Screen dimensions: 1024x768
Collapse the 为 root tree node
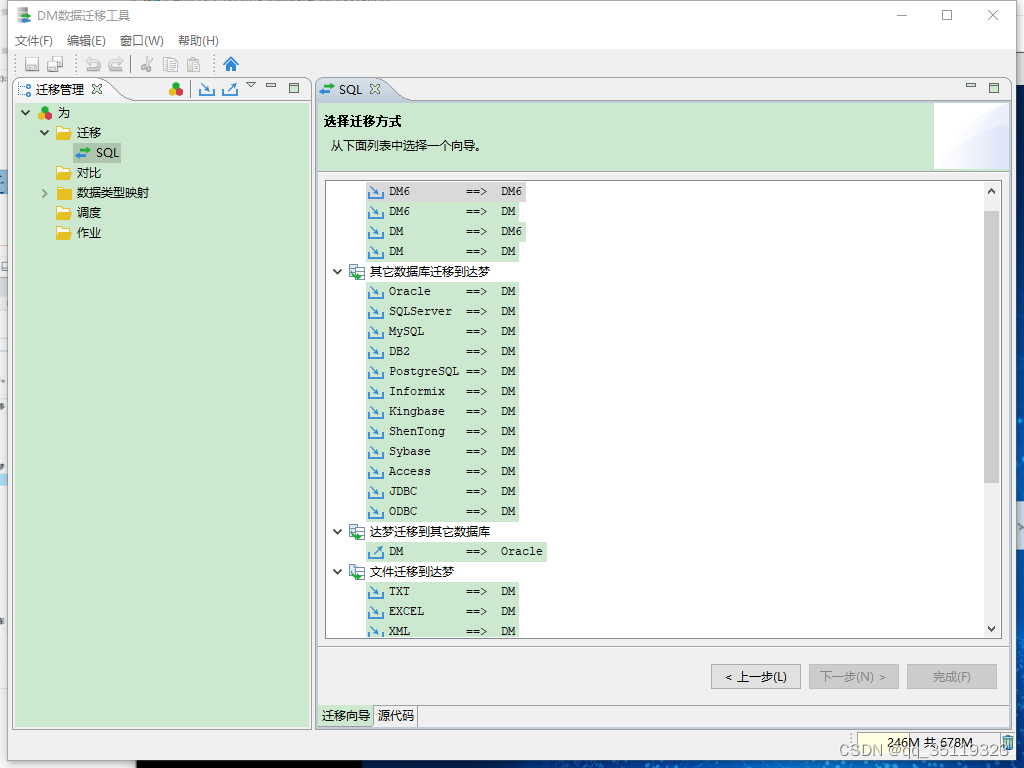pyautogui.click(x=25, y=113)
